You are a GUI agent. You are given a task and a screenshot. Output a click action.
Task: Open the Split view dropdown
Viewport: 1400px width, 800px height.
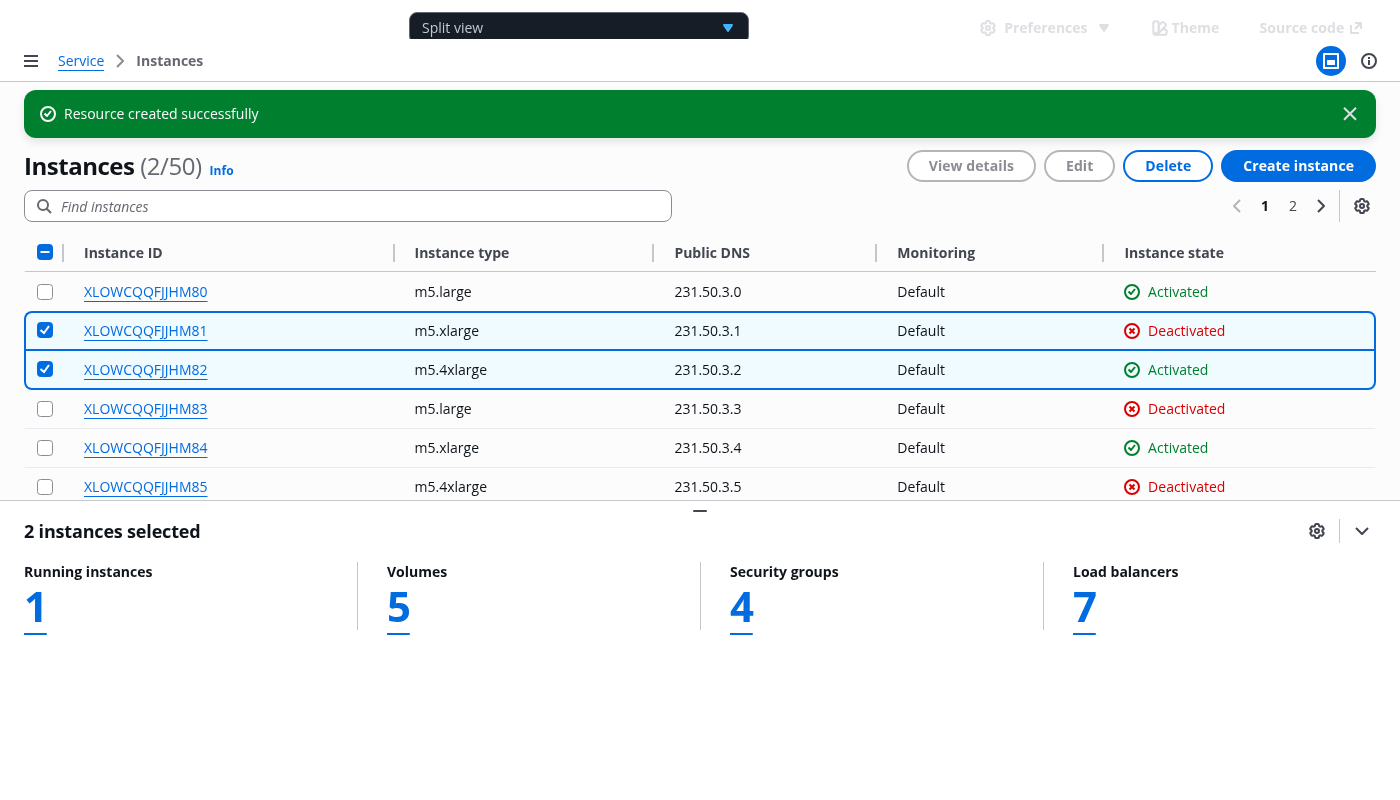pos(578,27)
